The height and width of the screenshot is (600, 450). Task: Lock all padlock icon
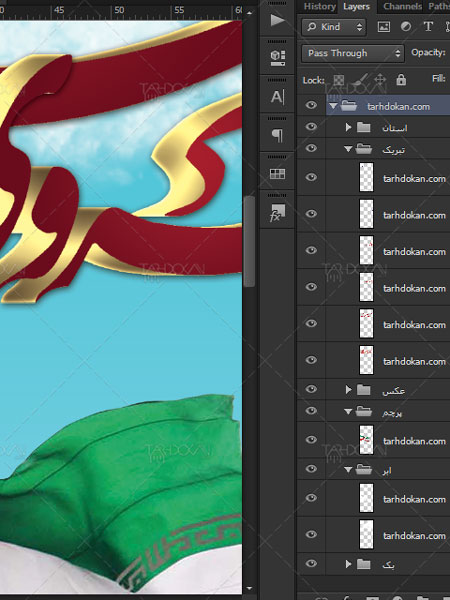[x=401, y=80]
